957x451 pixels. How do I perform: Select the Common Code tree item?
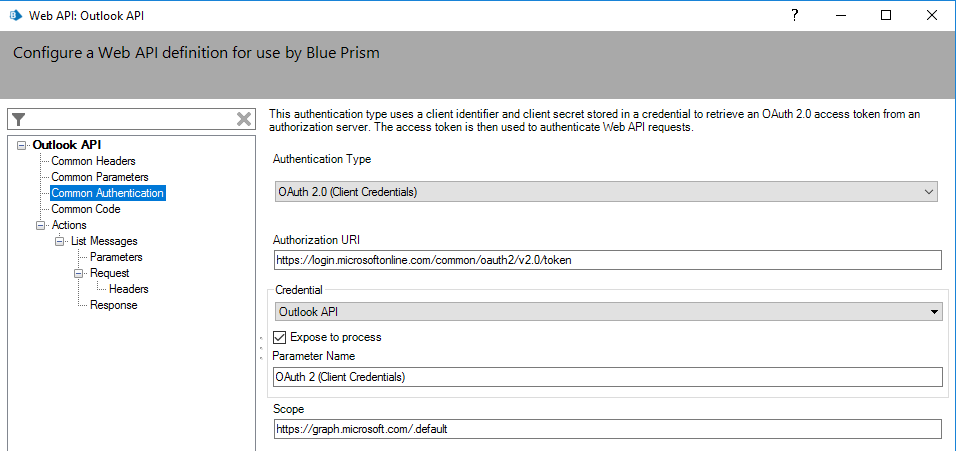click(86, 209)
